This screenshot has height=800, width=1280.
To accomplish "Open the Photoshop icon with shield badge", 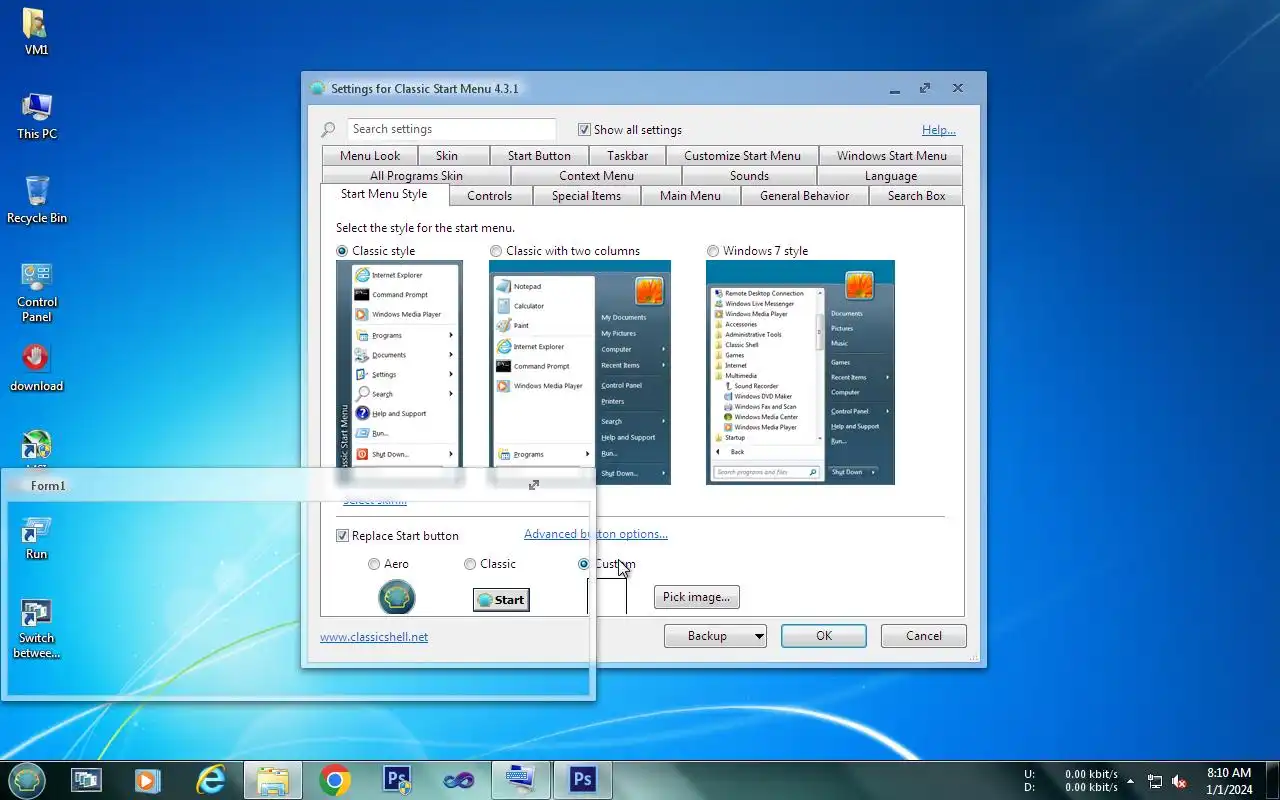I will (x=397, y=781).
